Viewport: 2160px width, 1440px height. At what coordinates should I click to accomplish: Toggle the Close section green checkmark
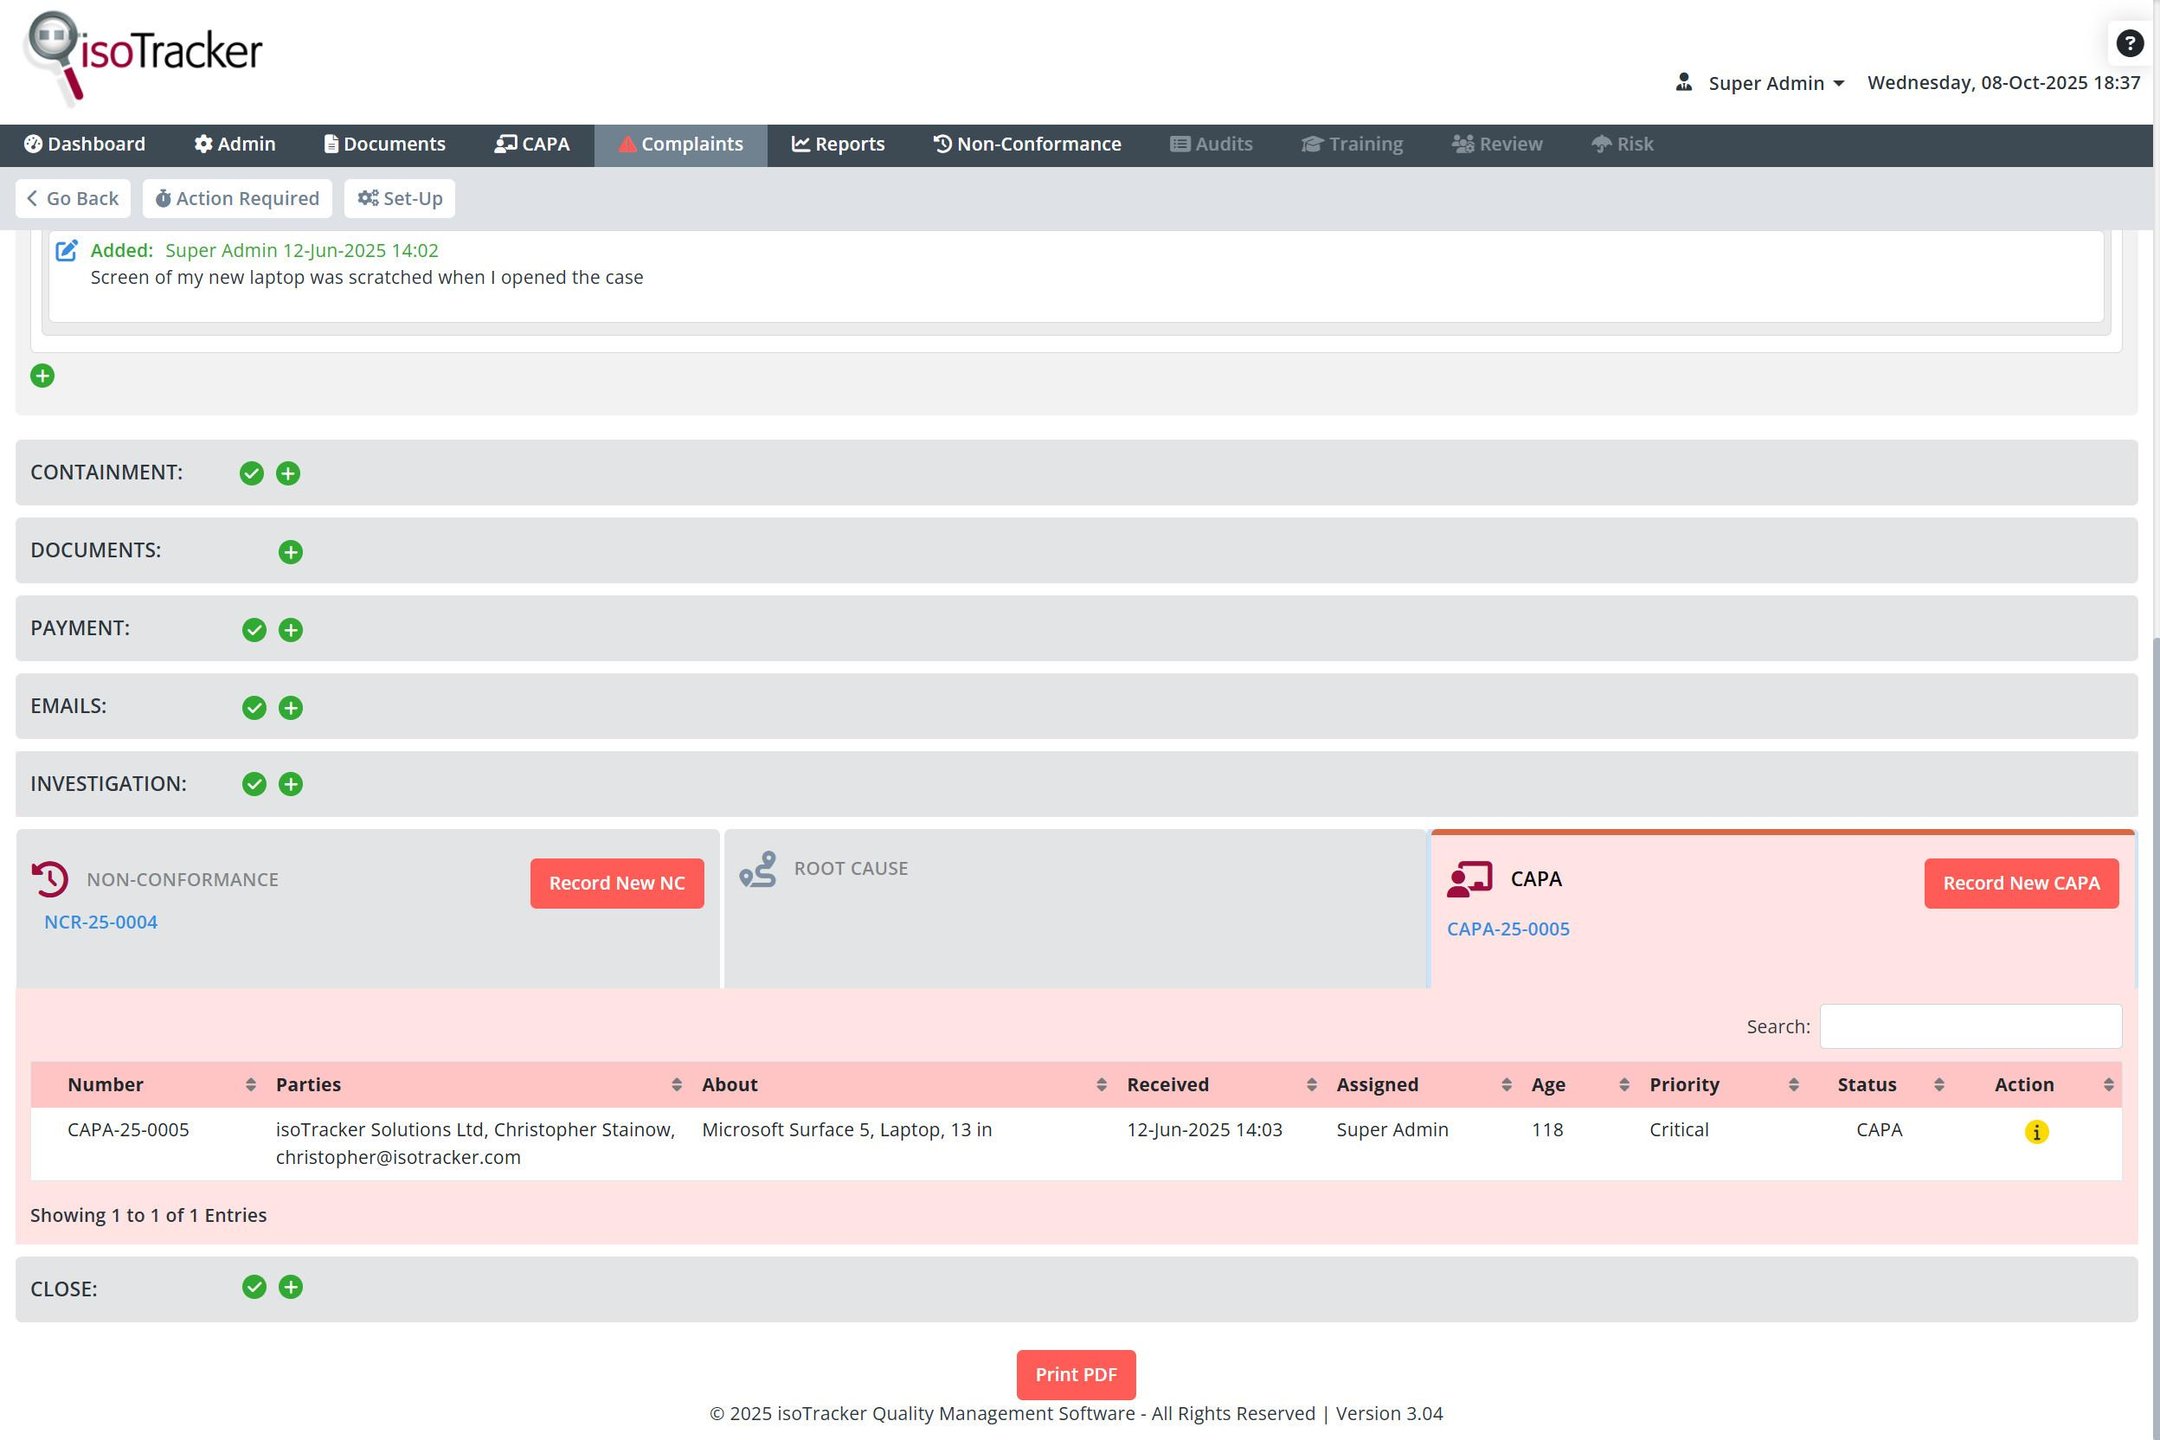pos(254,1287)
